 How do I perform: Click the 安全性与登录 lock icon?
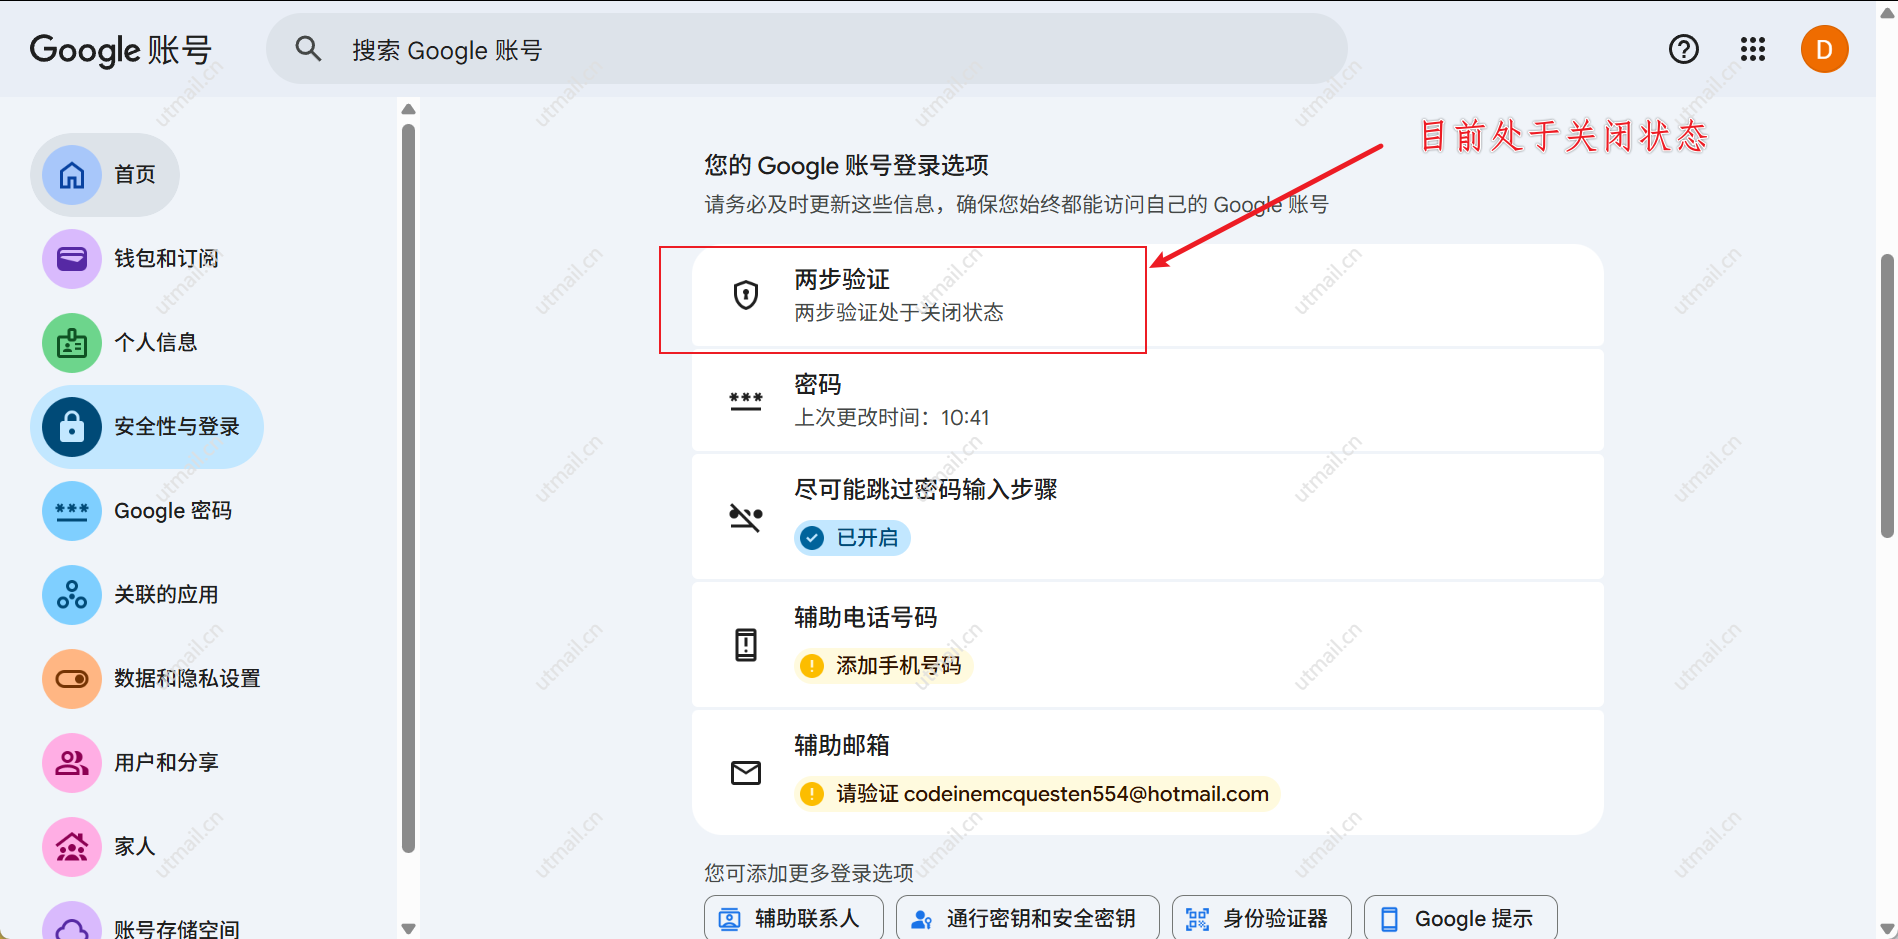point(72,427)
